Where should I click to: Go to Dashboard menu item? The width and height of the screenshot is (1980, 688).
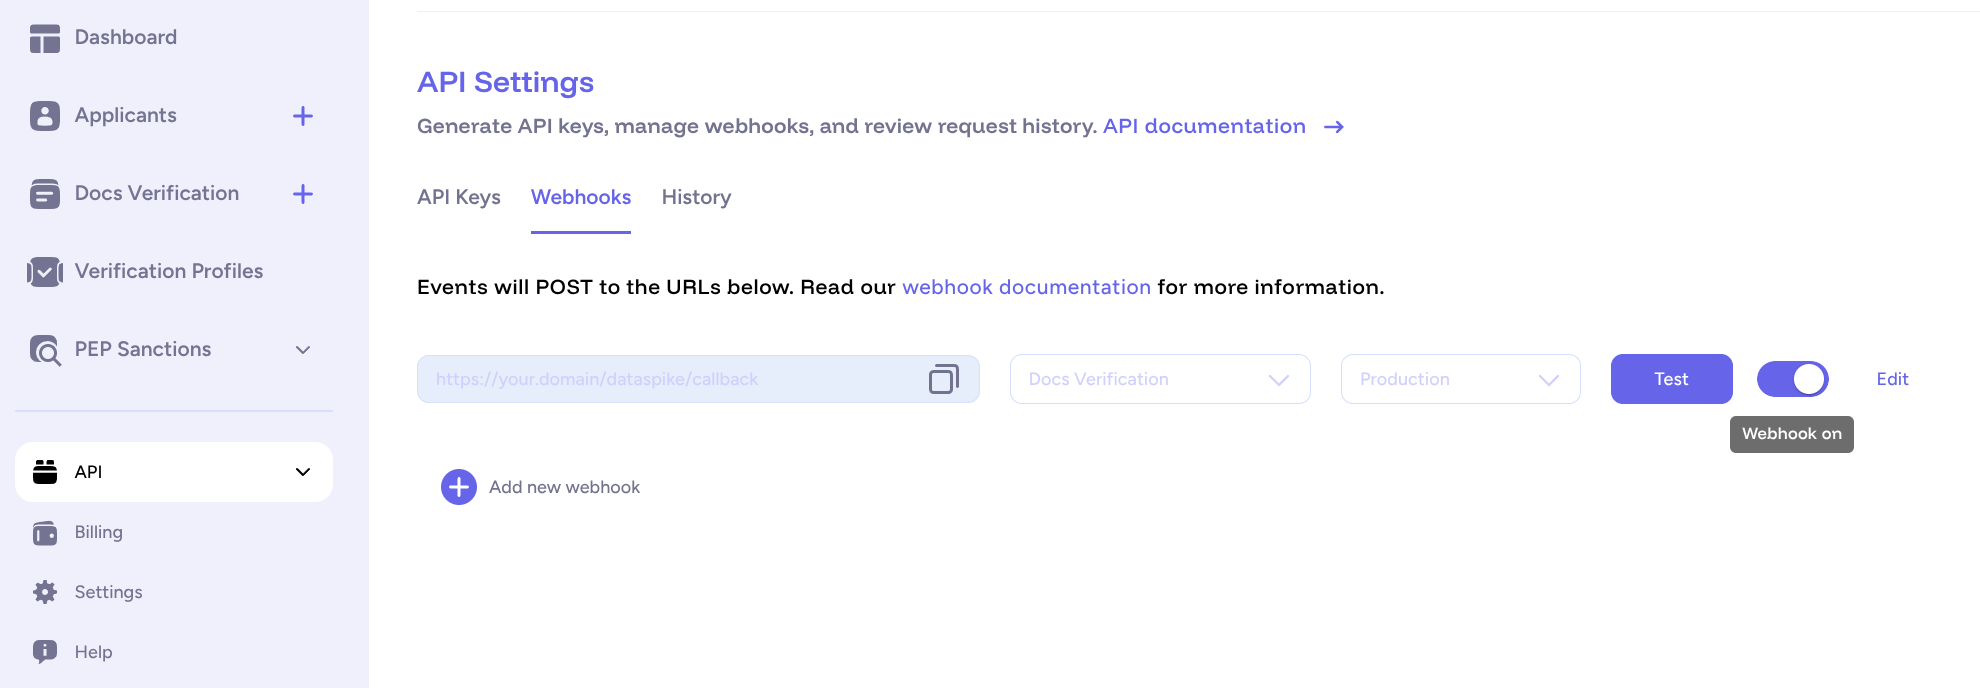pyautogui.click(x=126, y=38)
